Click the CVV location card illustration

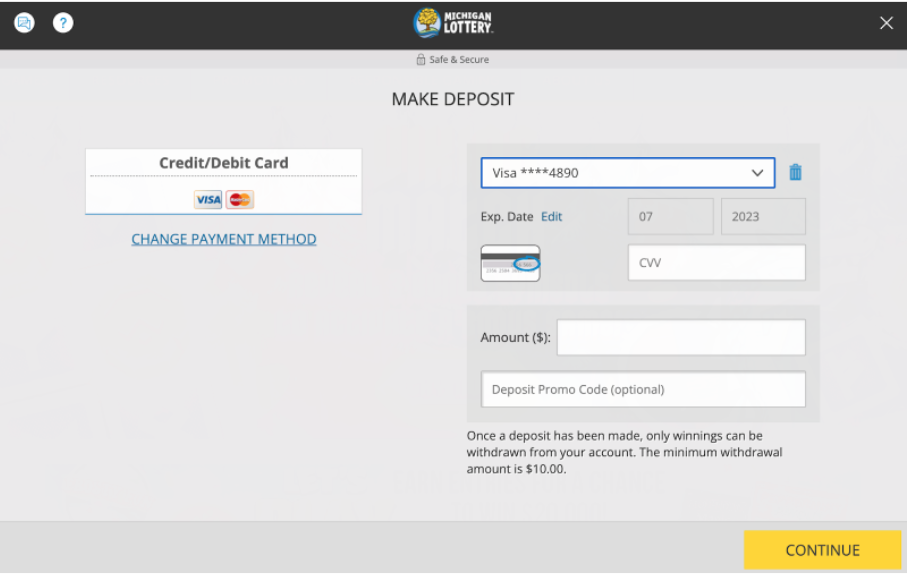[511, 262]
